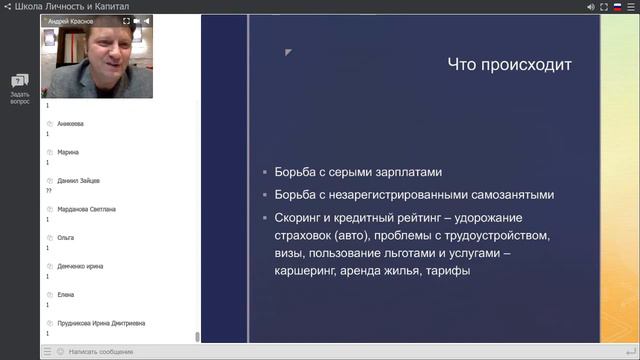This screenshot has height=360, width=640.
Task: Click the '??' message from Даниил Зайцев
Action: click(49, 191)
